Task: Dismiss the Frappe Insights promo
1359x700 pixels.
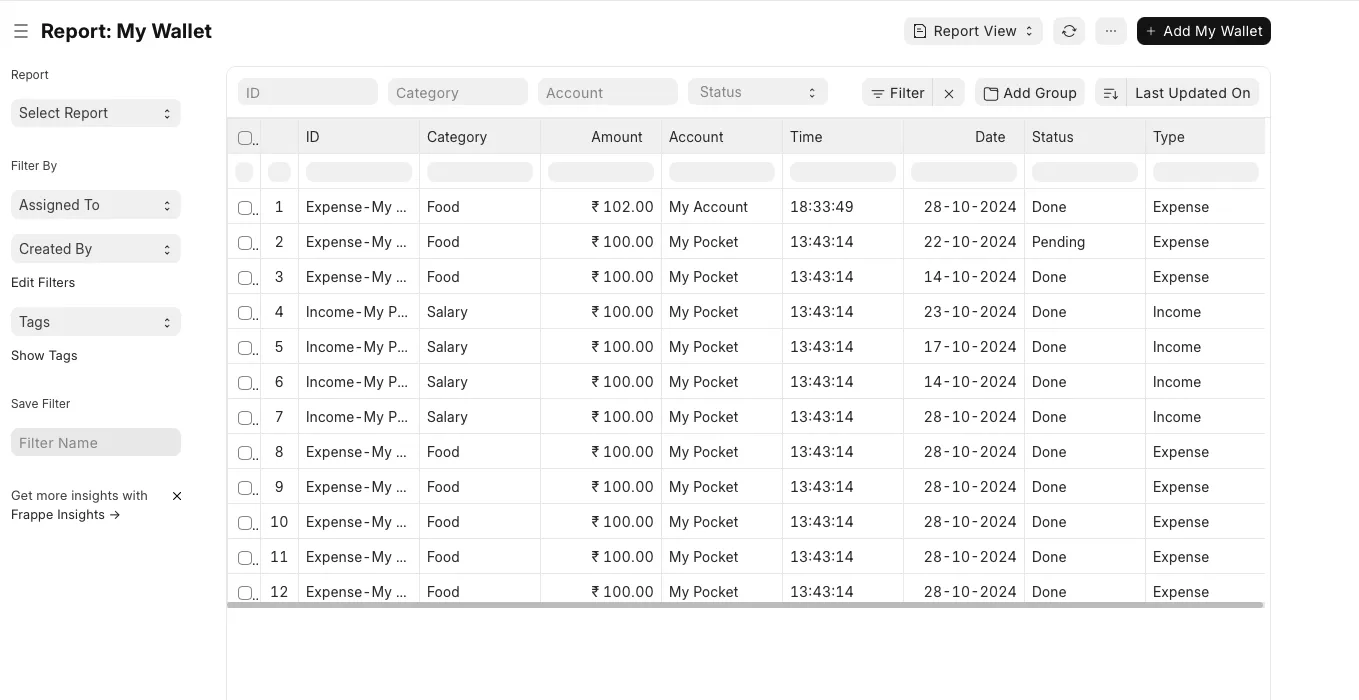Action: tap(177, 496)
